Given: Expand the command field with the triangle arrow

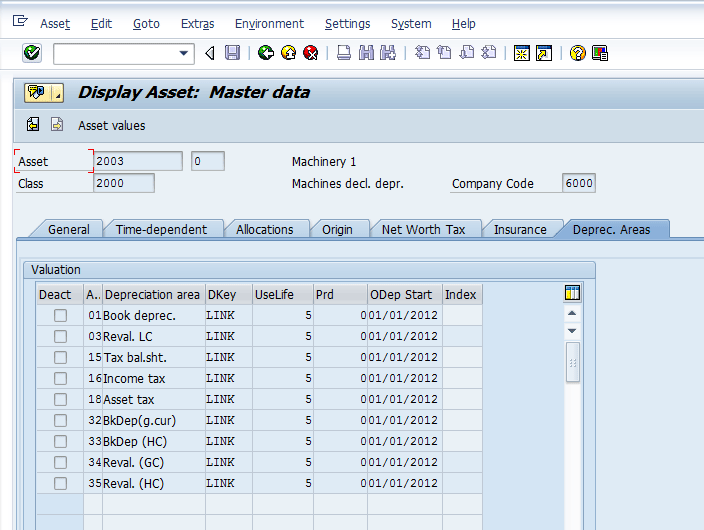Looking at the screenshot, I should point(209,53).
